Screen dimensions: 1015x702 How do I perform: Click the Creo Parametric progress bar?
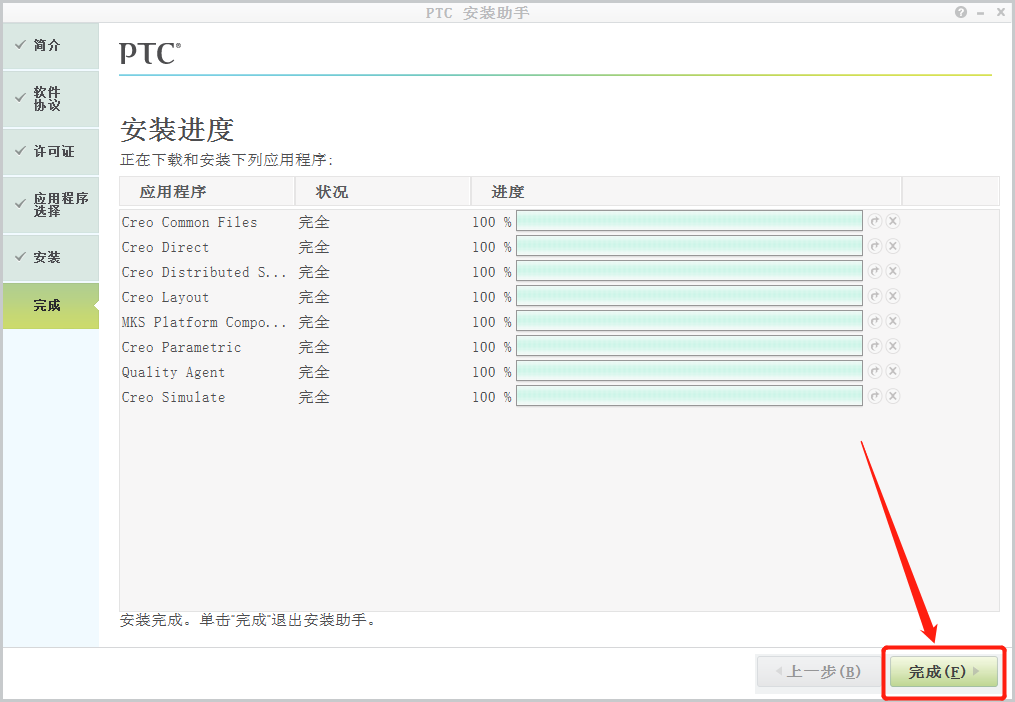click(689, 346)
